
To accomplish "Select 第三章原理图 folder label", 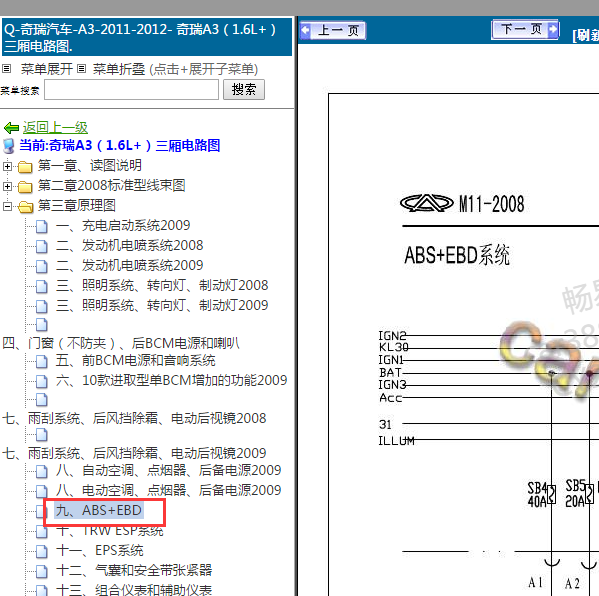I will 76,206.
